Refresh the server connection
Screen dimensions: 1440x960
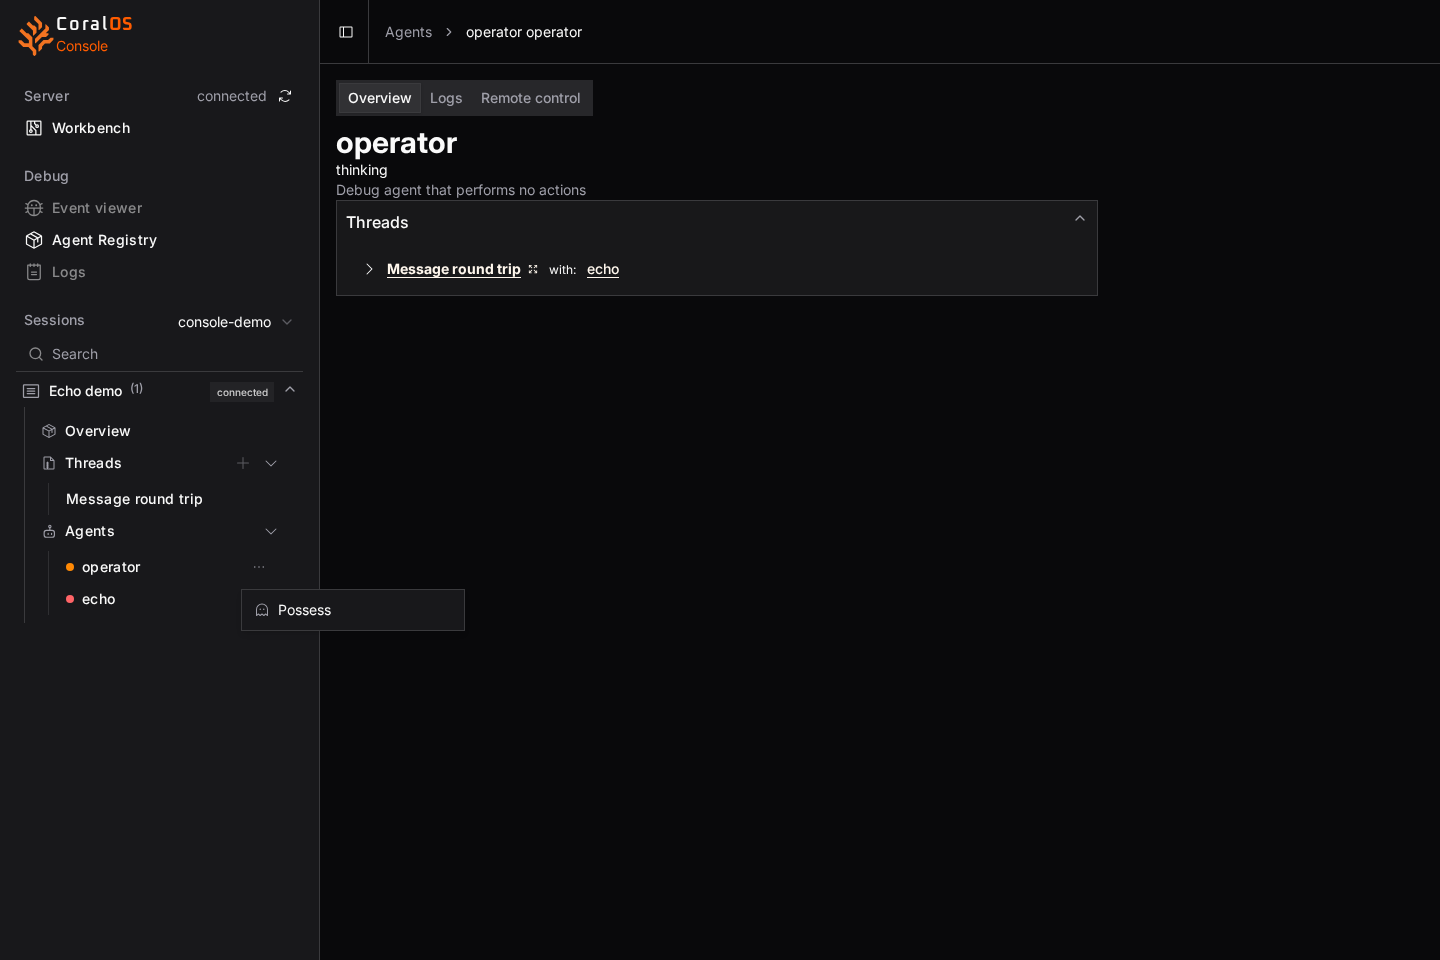285,96
